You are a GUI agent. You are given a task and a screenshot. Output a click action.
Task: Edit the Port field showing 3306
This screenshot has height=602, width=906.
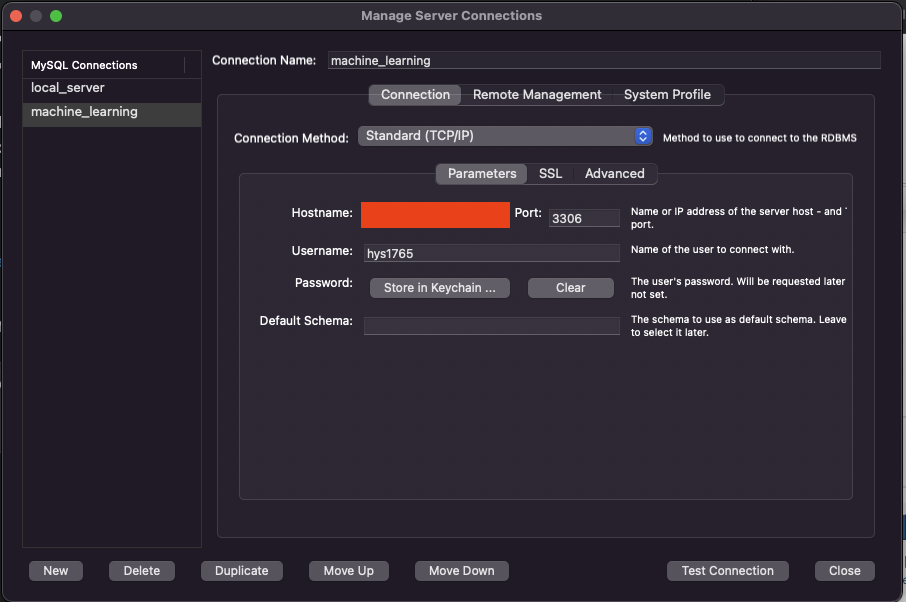click(x=584, y=218)
